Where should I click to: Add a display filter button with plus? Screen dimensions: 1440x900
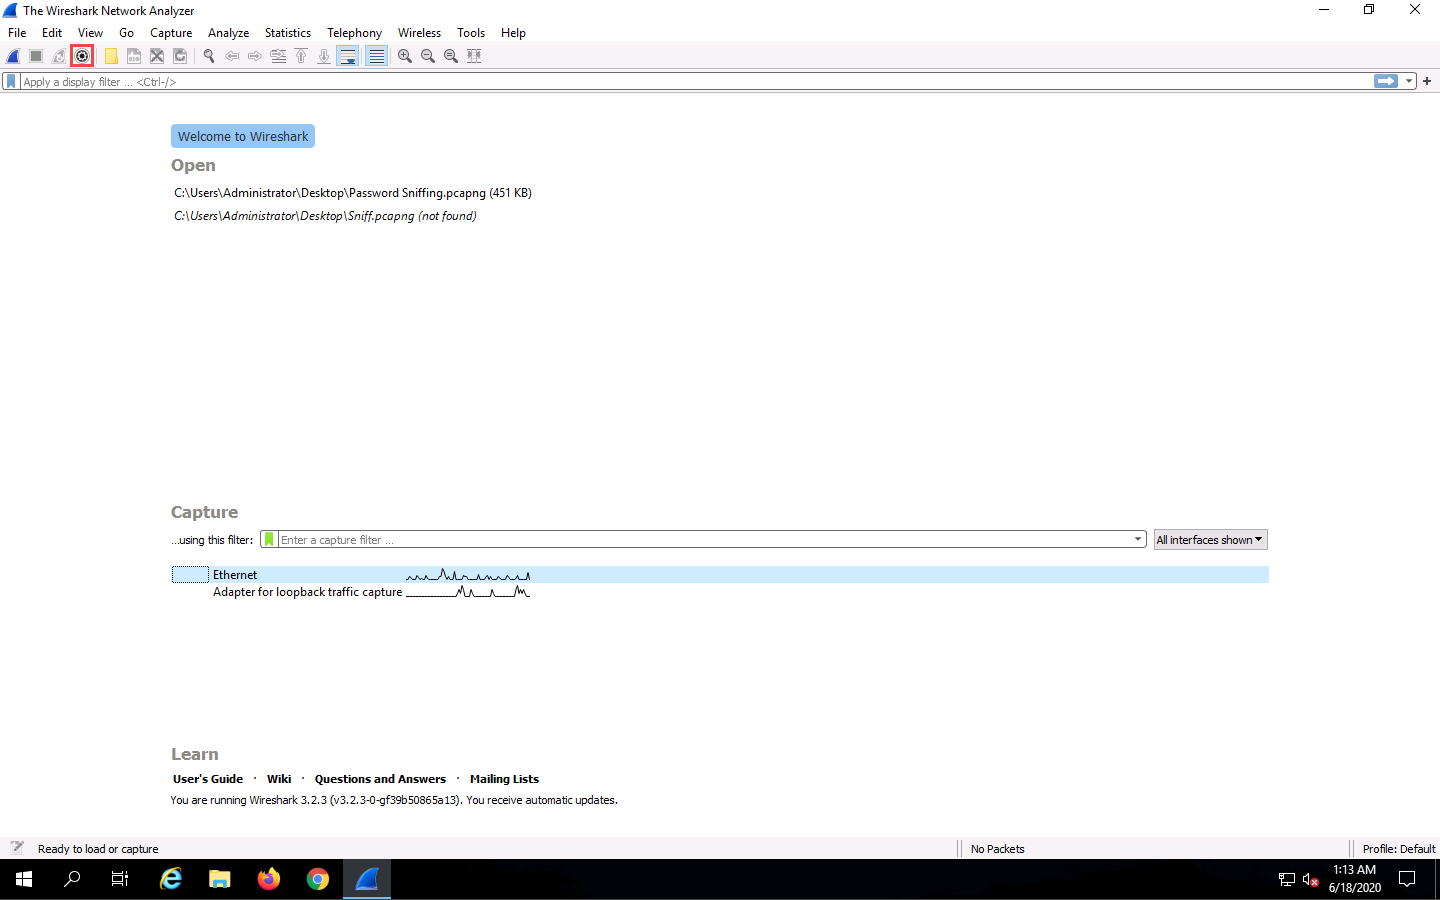[1427, 81]
